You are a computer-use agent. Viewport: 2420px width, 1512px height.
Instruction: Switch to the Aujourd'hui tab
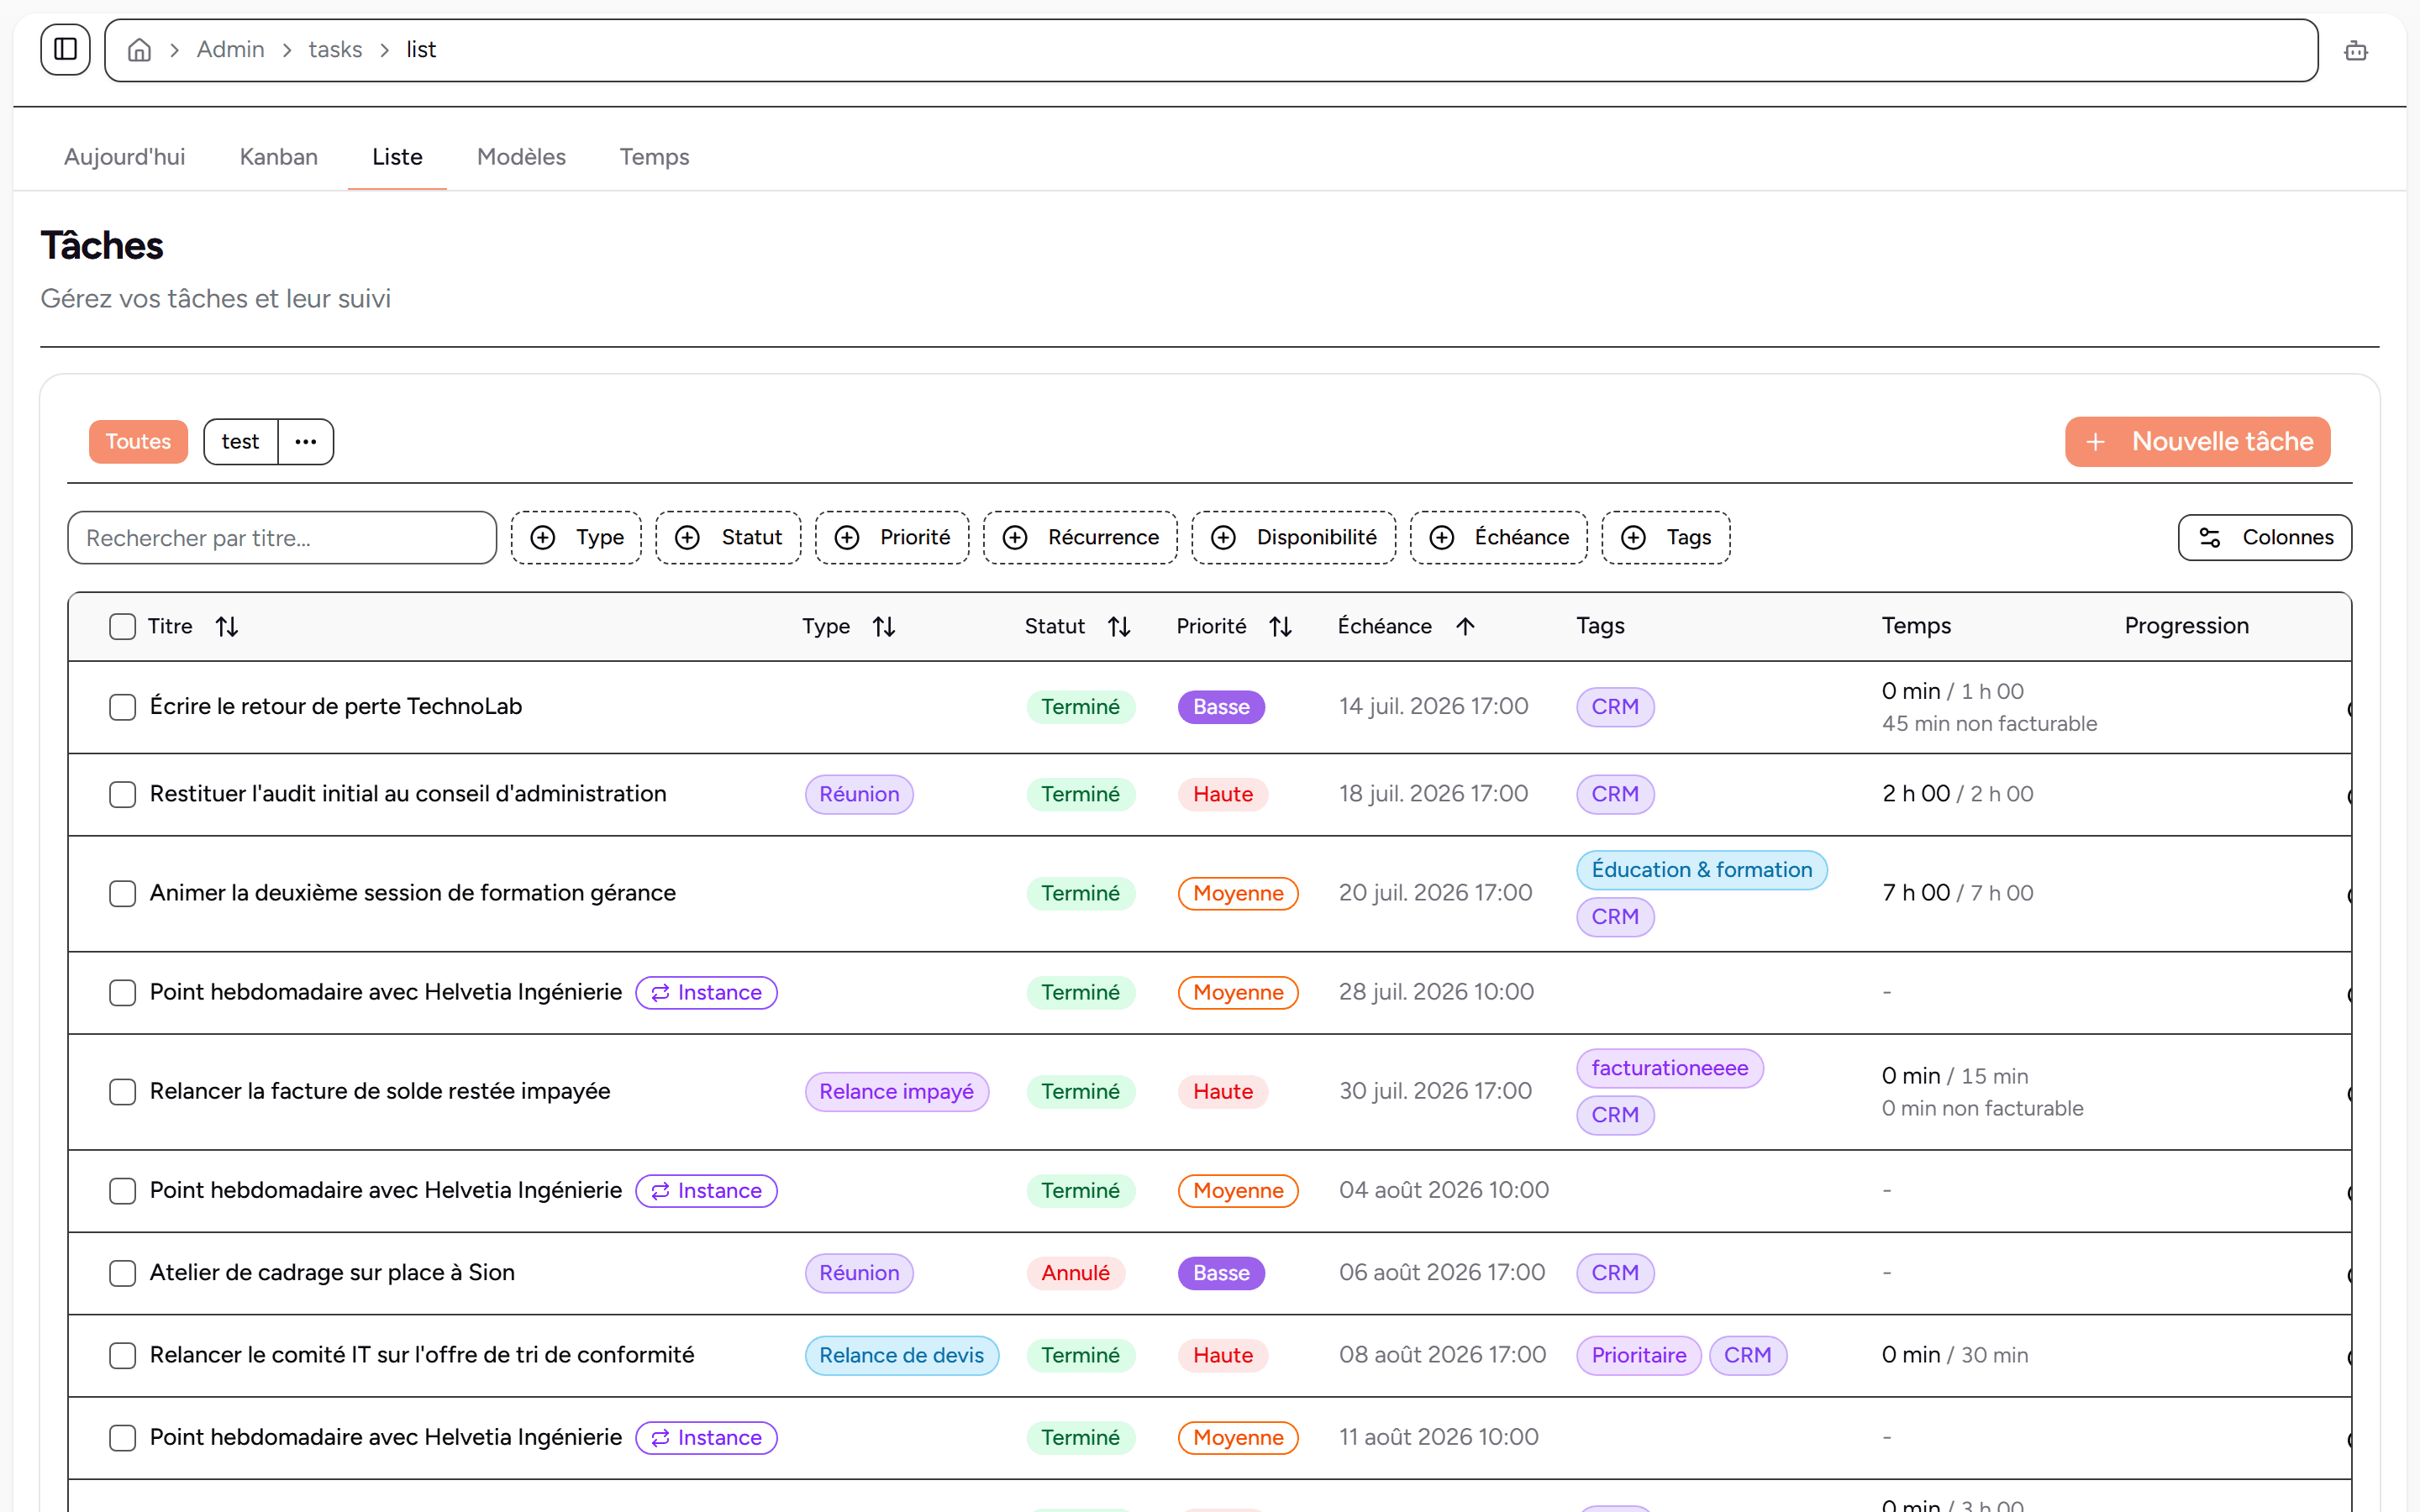point(125,157)
